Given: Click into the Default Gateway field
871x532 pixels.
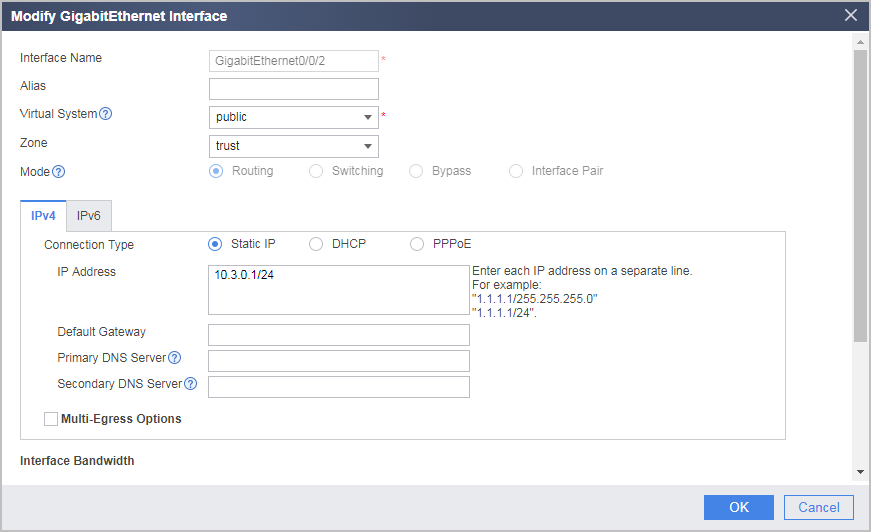Looking at the screenshot, I should click(339, 335).
